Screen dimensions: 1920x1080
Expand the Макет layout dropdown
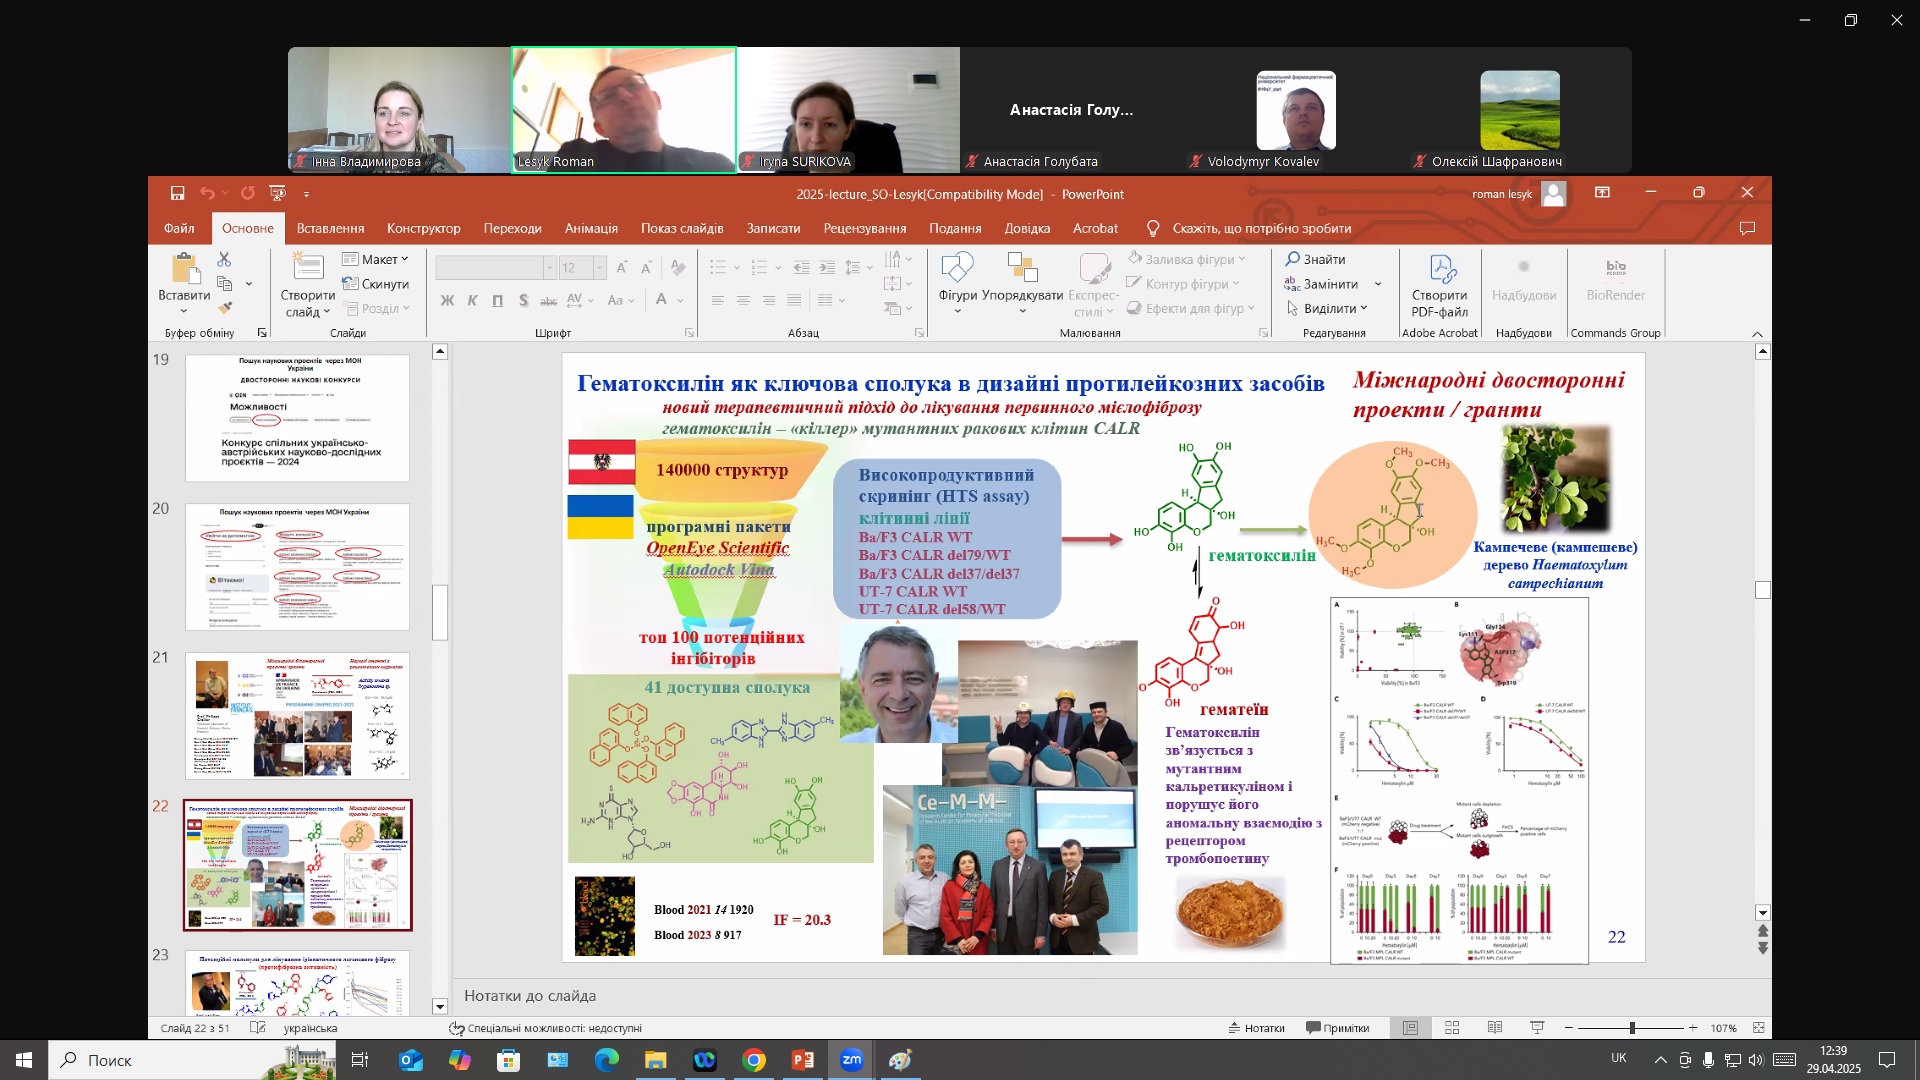[375, 259]
